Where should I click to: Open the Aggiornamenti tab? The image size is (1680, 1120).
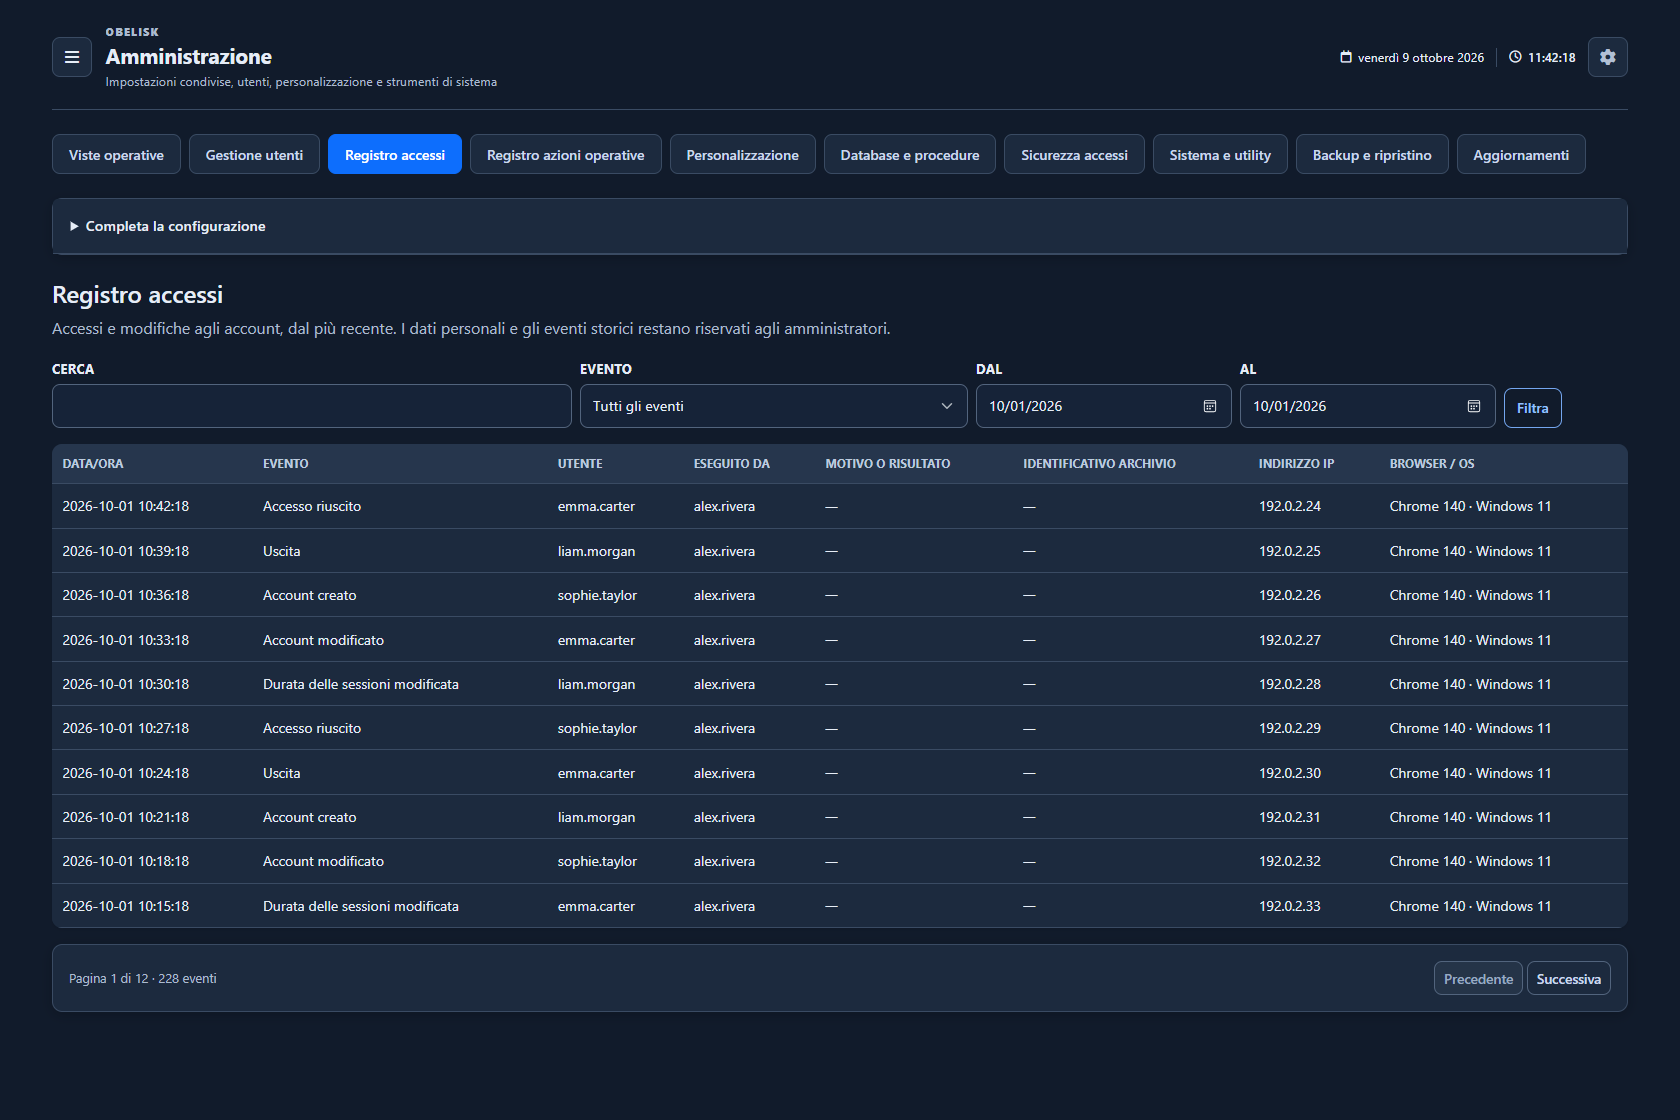1521,154
